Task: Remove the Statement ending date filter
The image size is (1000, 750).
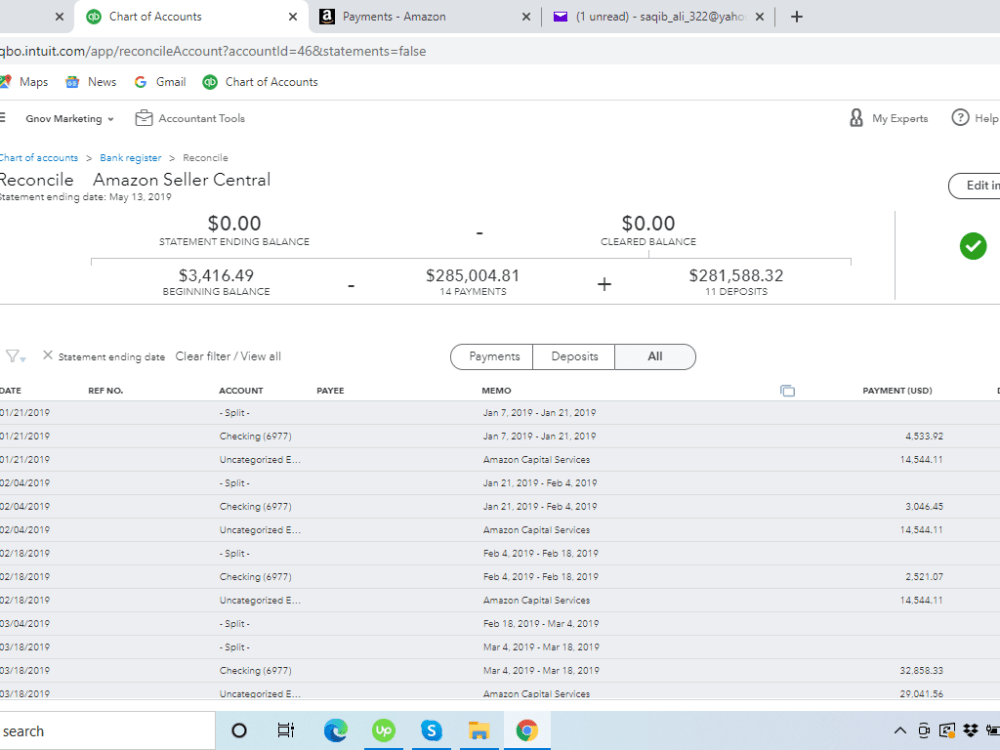Action: [x=47, y=355]
